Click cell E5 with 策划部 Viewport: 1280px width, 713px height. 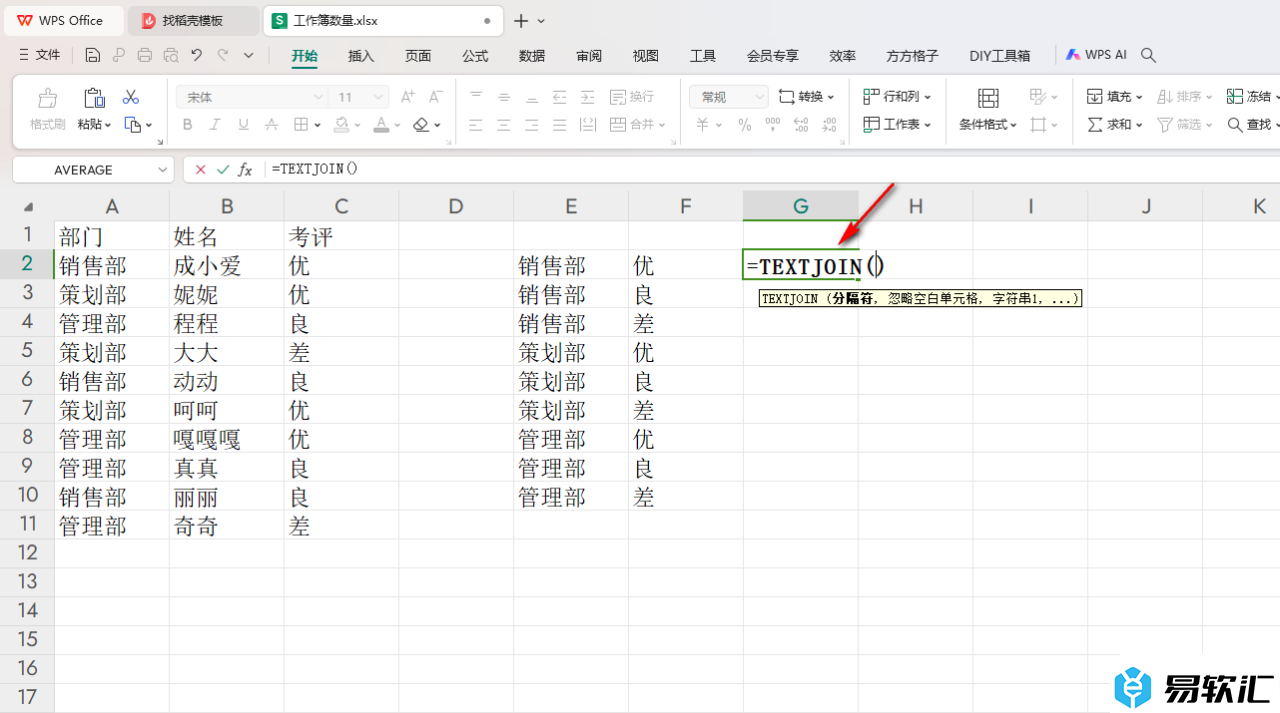(x=571, y=352)
